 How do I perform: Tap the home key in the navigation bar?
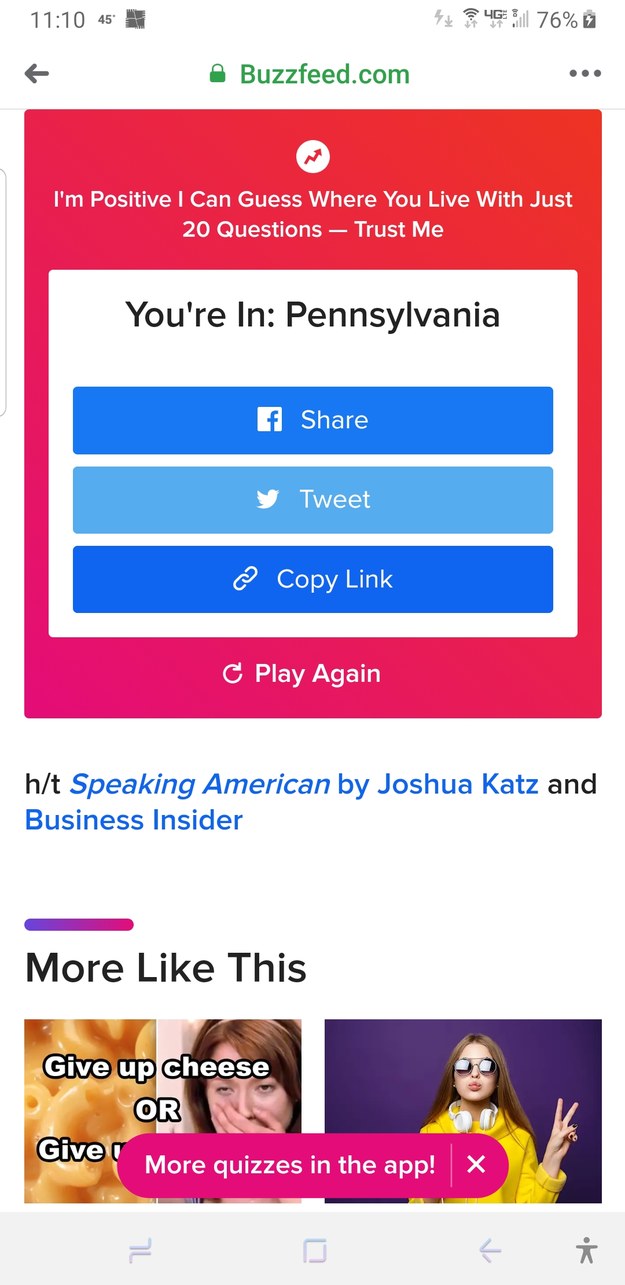click(x=313, y=1250)
